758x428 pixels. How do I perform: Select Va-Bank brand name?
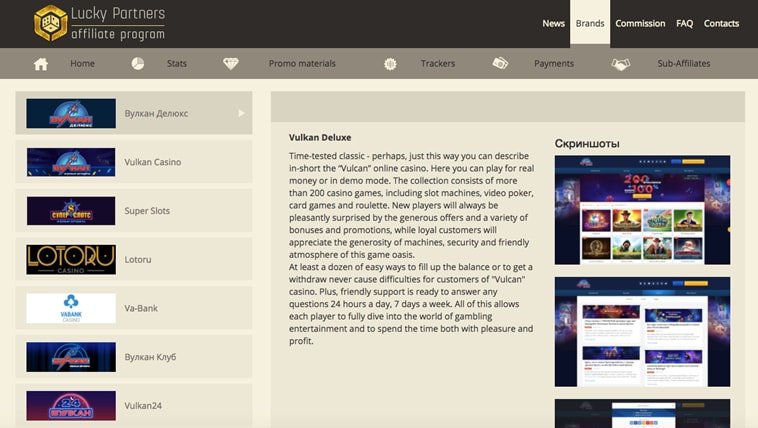tap(141, 308)
